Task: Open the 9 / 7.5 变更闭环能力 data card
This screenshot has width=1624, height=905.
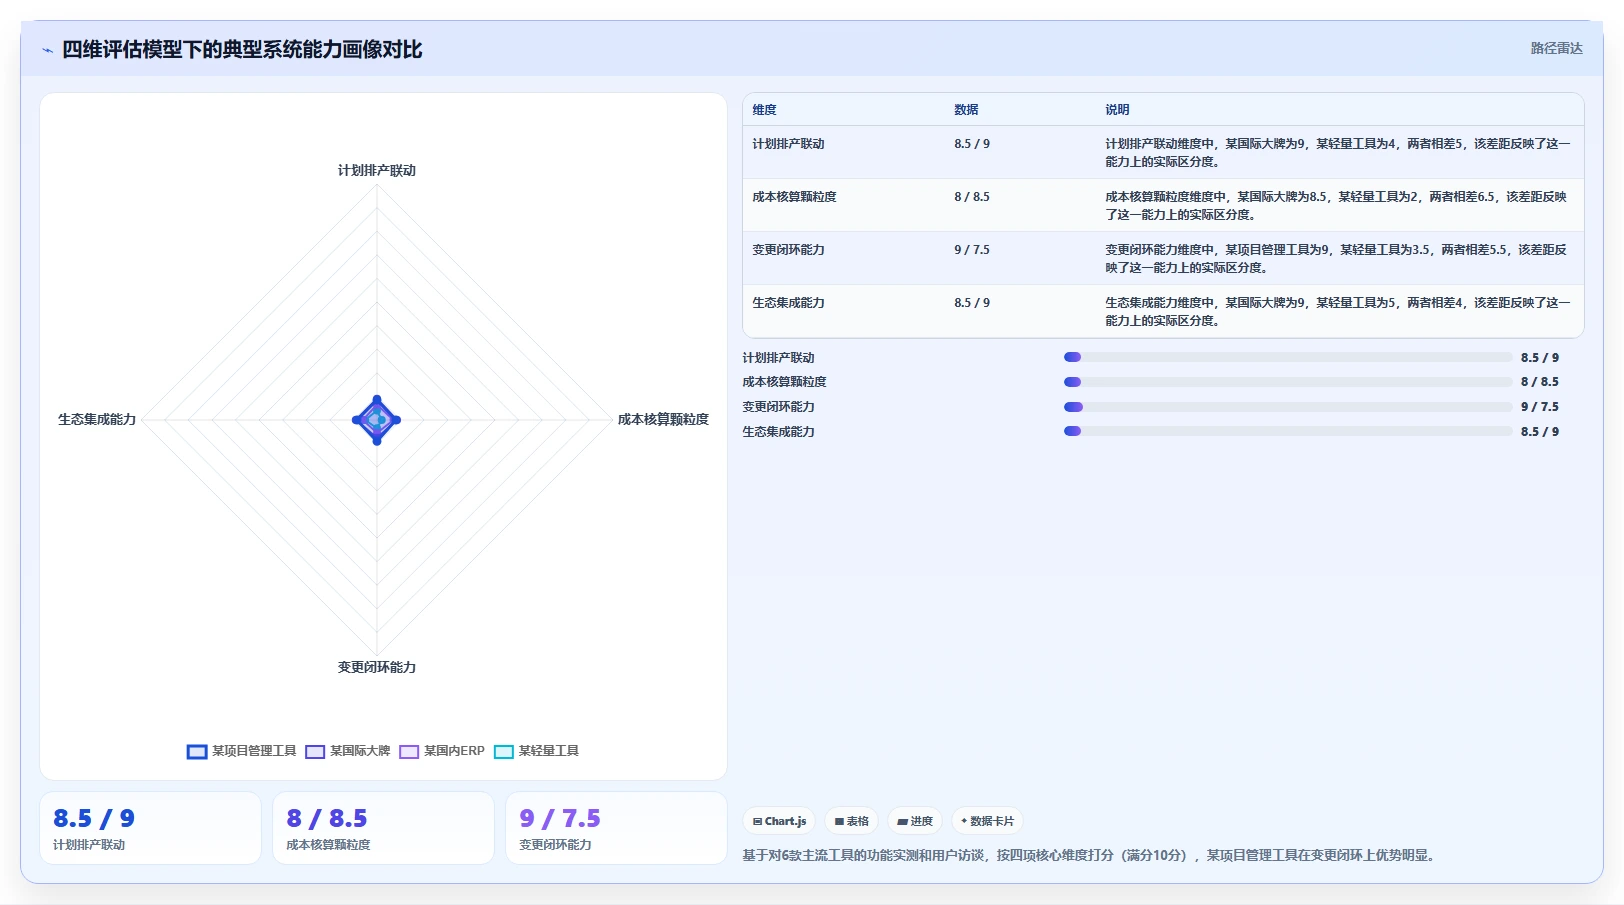Action: (616, 828)
